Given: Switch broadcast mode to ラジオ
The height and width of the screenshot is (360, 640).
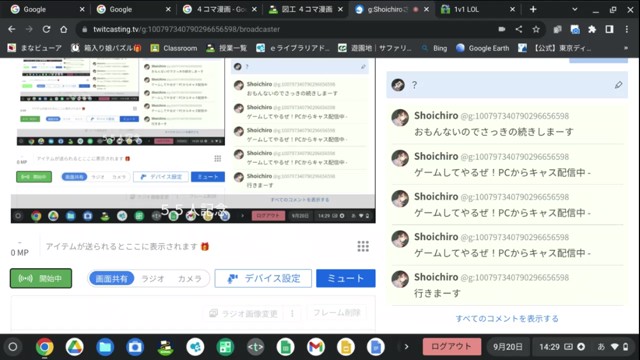Looking at the screenshot, I should point(153,279).
